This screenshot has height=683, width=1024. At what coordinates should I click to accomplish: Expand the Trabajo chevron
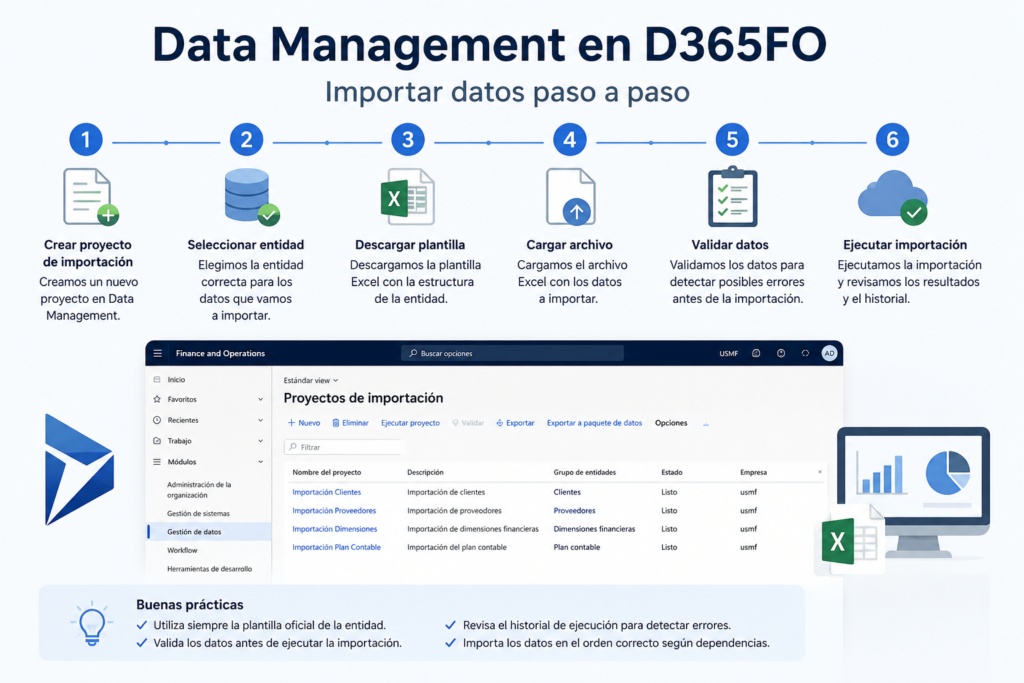pos(261,441)
